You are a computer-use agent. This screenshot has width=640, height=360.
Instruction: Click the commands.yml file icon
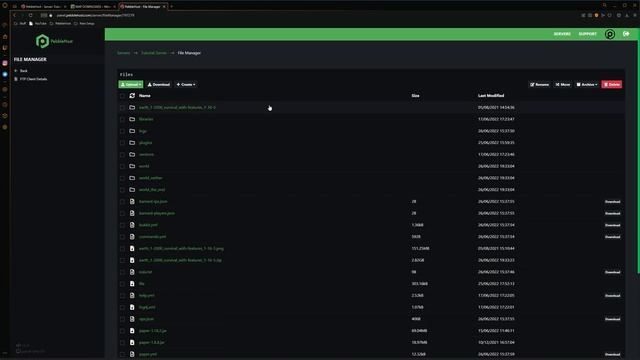pos(132,237)
